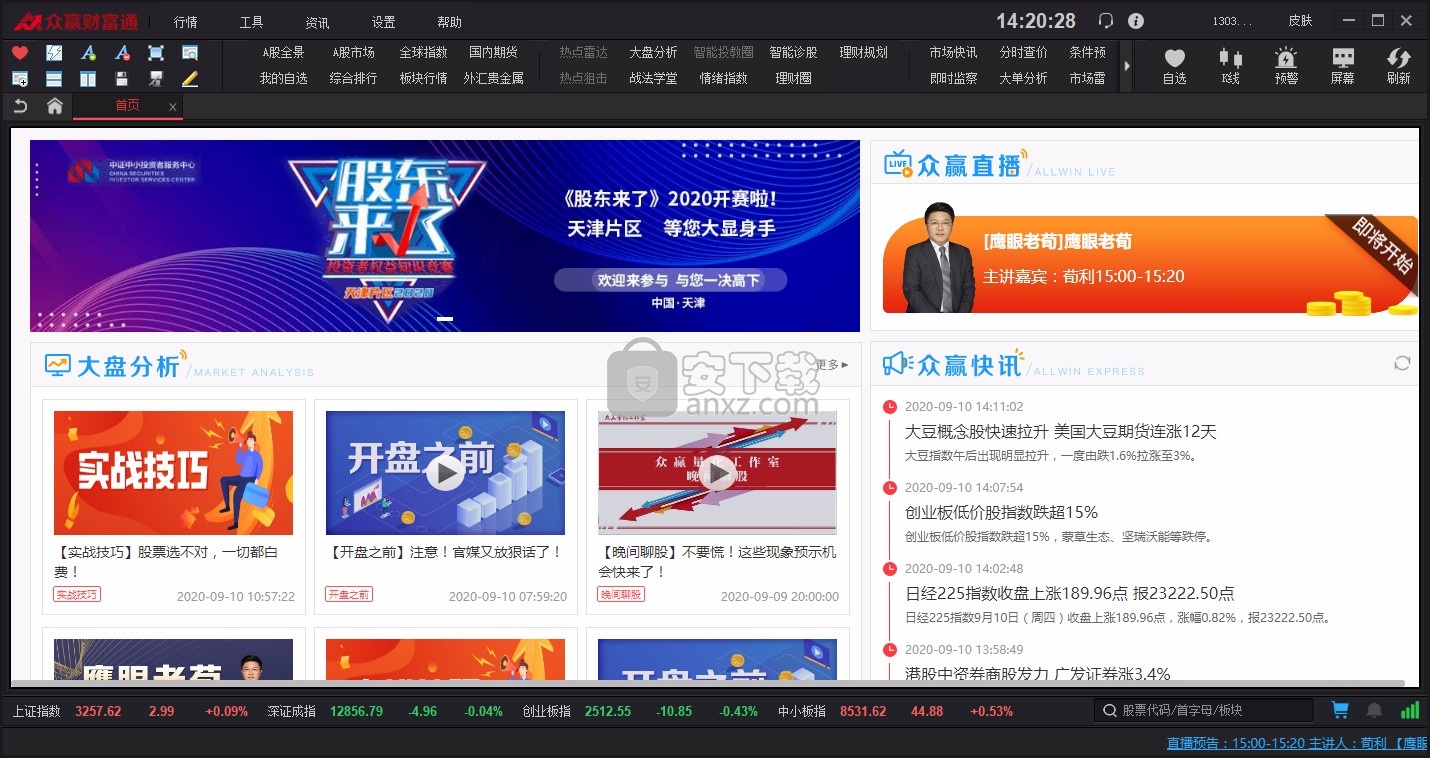Image resolution: width=1430 pixels, height=758 pixels.
Task: Open 即时监察 toolbar link
Action: coord(953,78)
